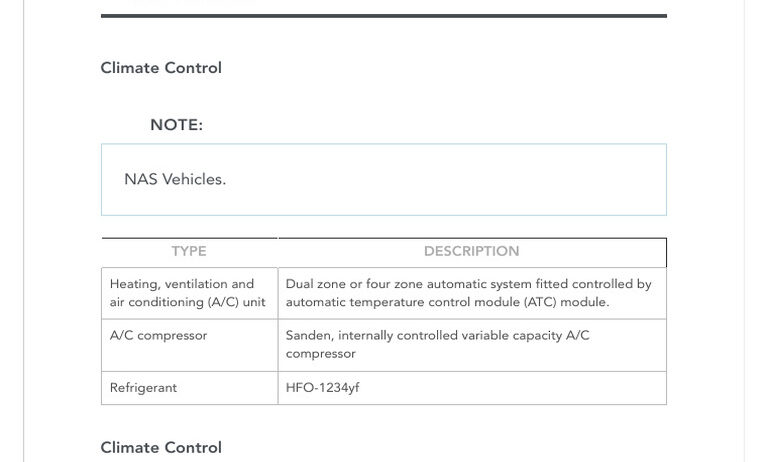Select the DESCRIPTION column header
The width and height of the screenshot is (768, 462).
pos(472,251)
